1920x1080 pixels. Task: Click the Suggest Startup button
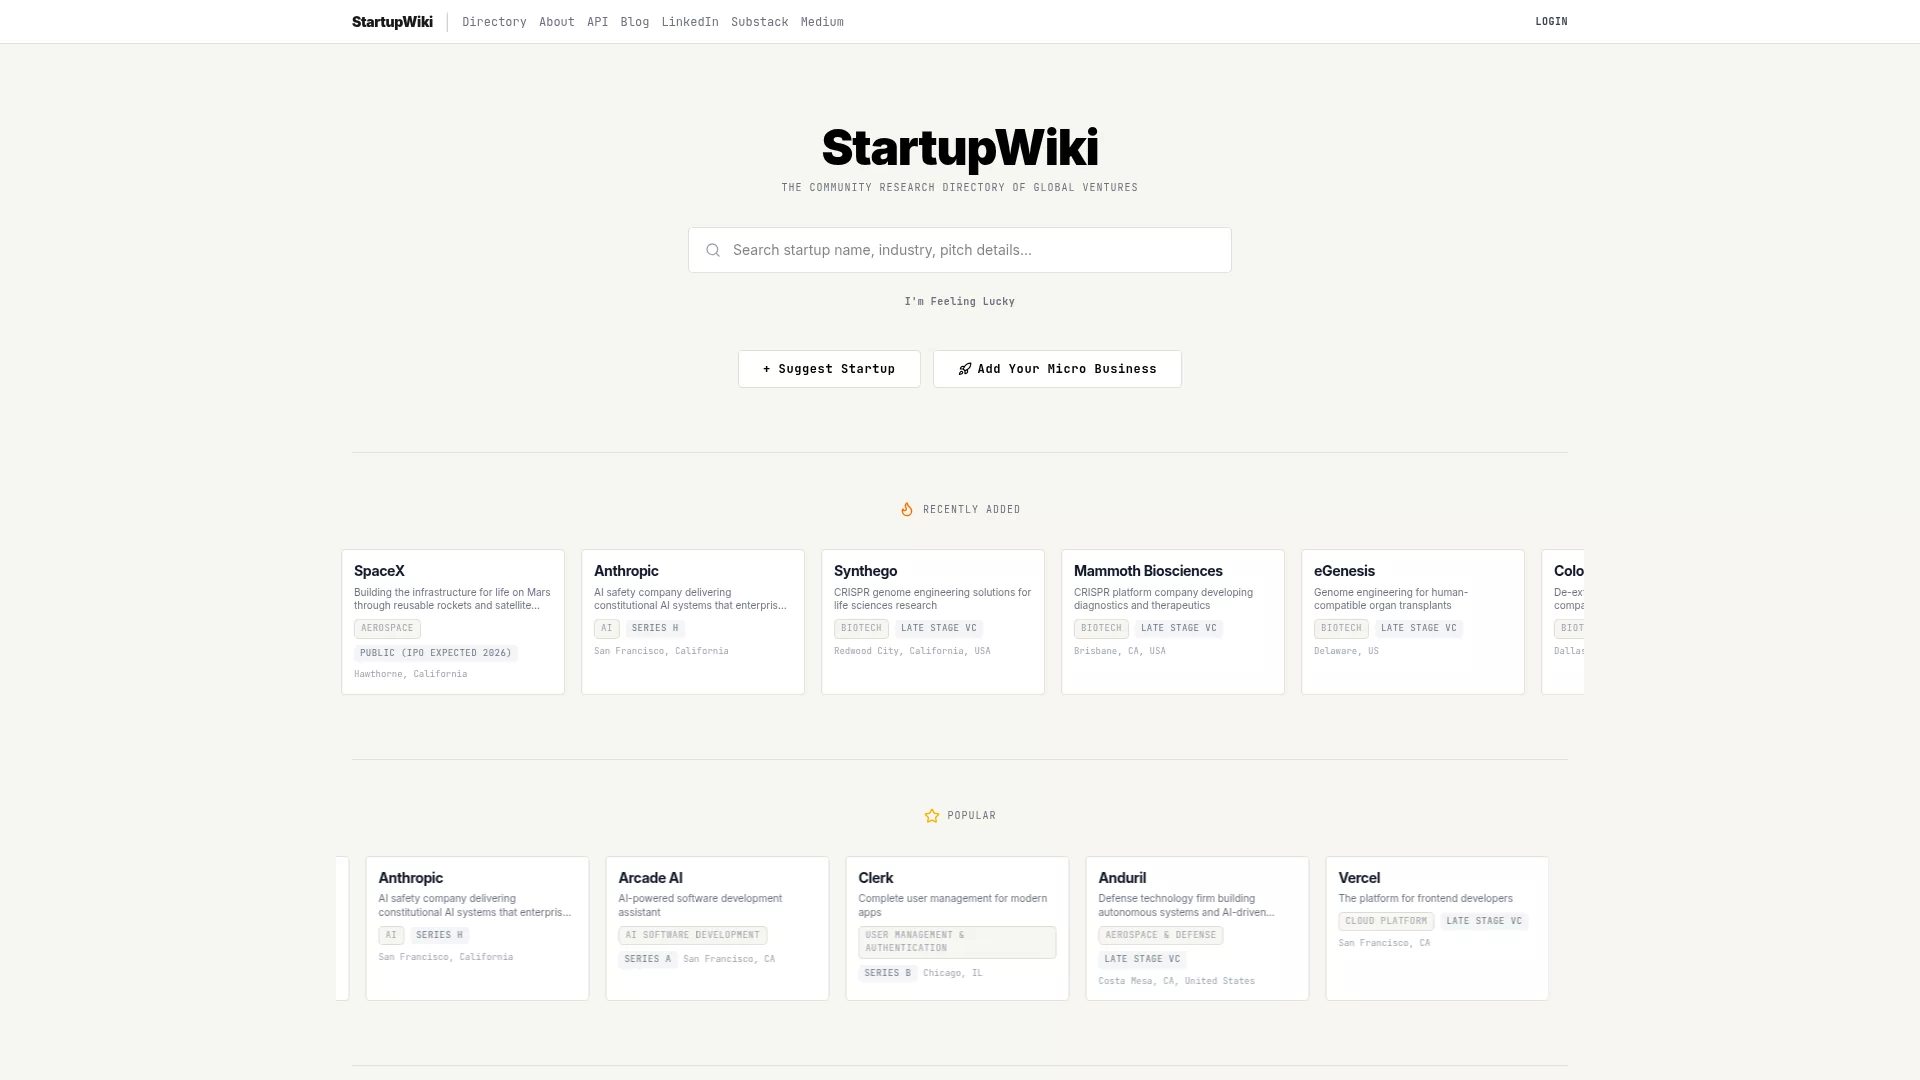tap(829, 369)
